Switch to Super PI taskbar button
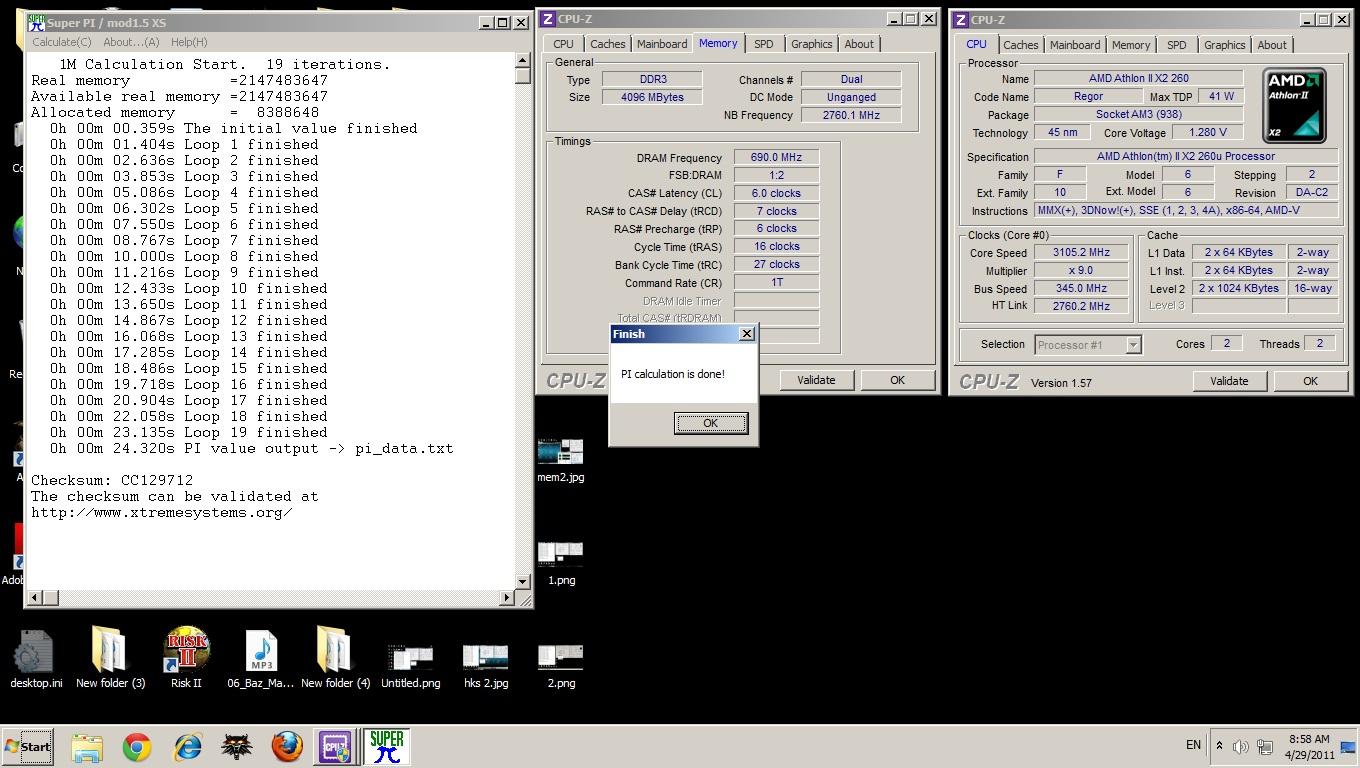This screenshot has height=768, width=1360. 386,747
